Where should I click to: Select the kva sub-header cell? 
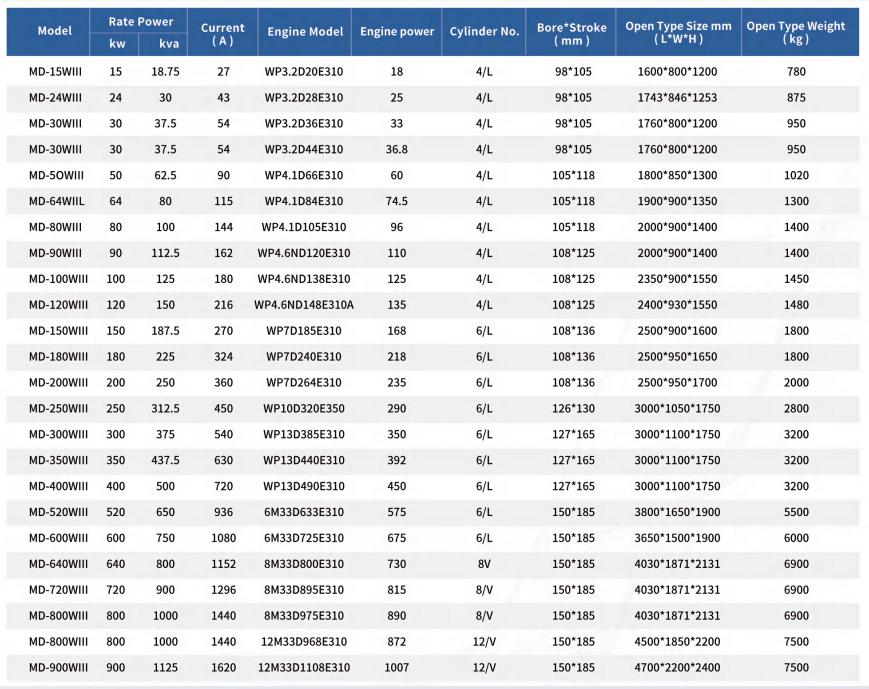pyautogui.click(x=168, y=43)
